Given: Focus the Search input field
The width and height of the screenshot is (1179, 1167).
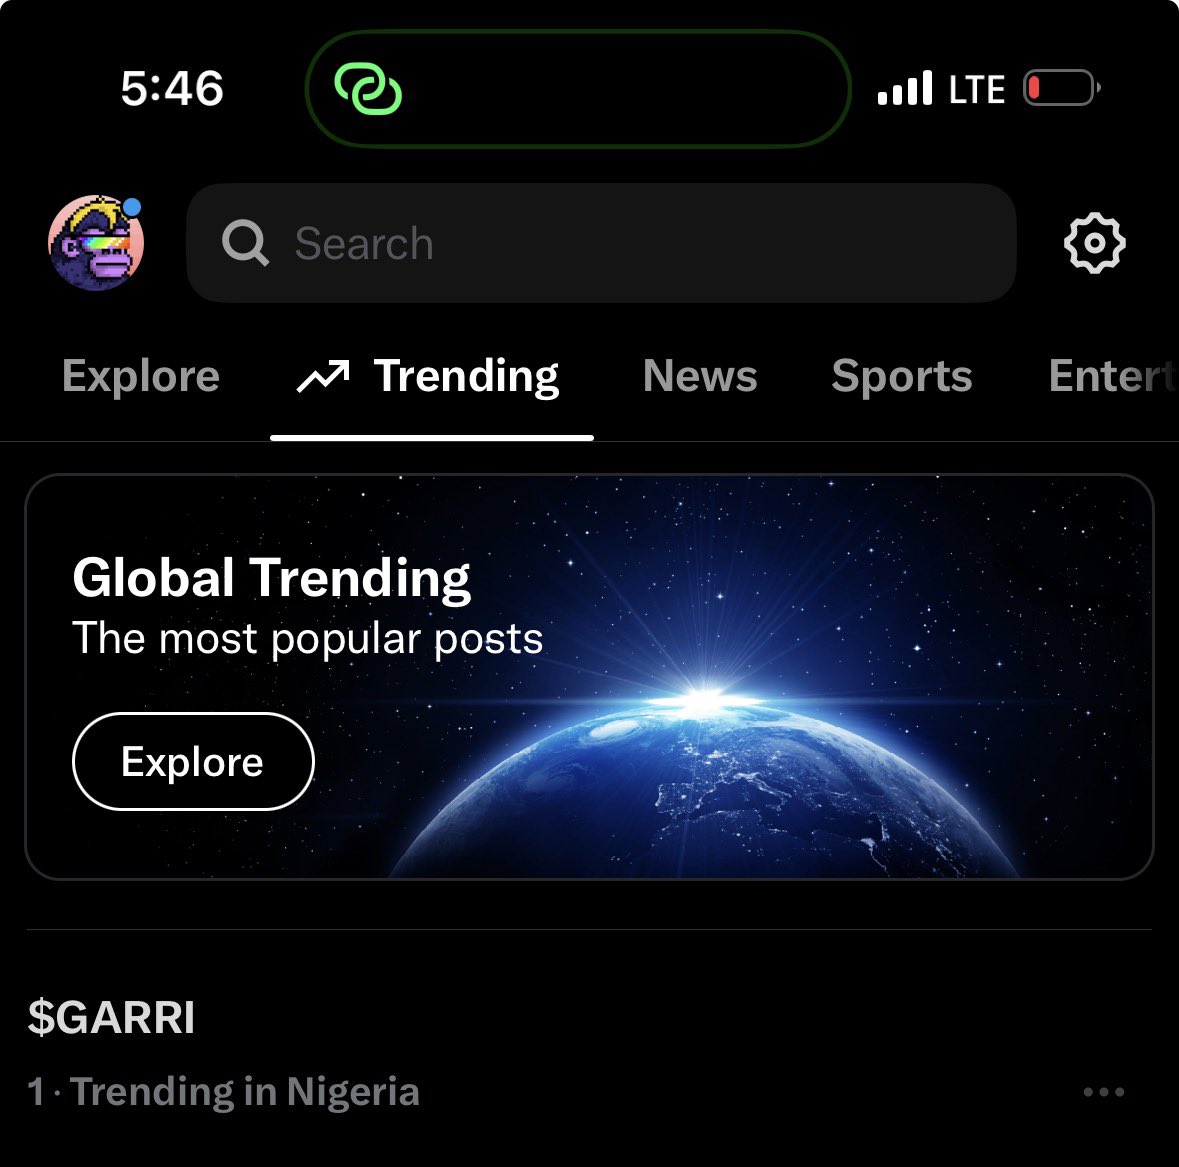Looking at the screenshot, I should pyautogui.click(x=601, y=243).
